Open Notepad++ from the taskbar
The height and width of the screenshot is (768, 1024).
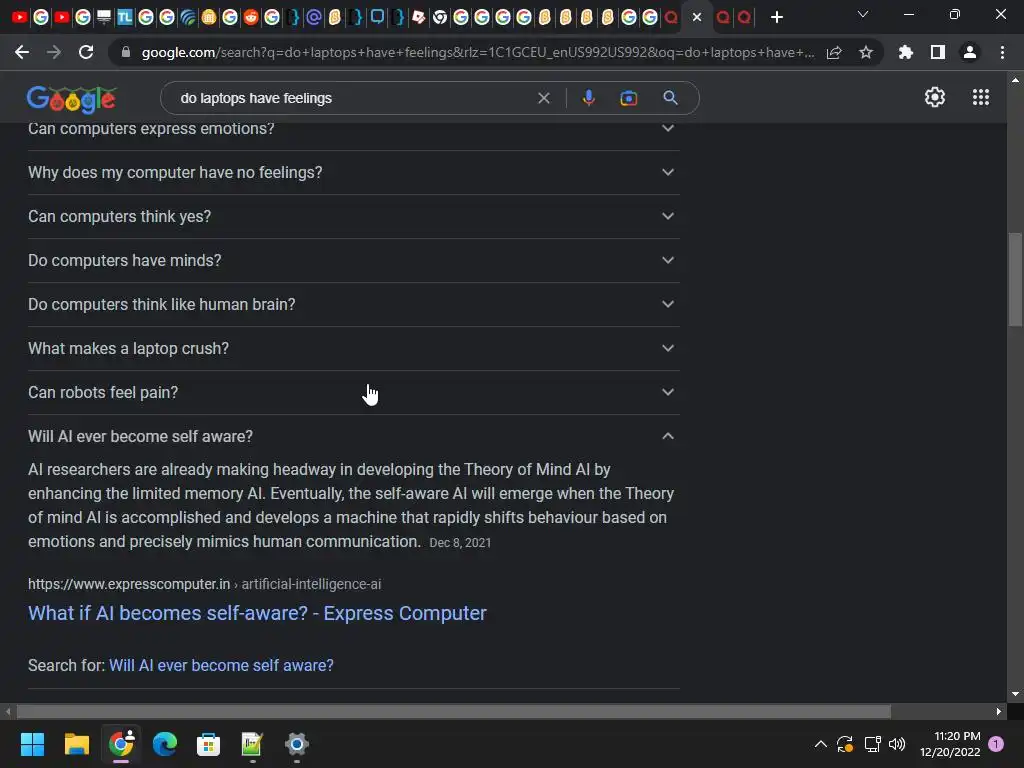(x=252, y=744)
